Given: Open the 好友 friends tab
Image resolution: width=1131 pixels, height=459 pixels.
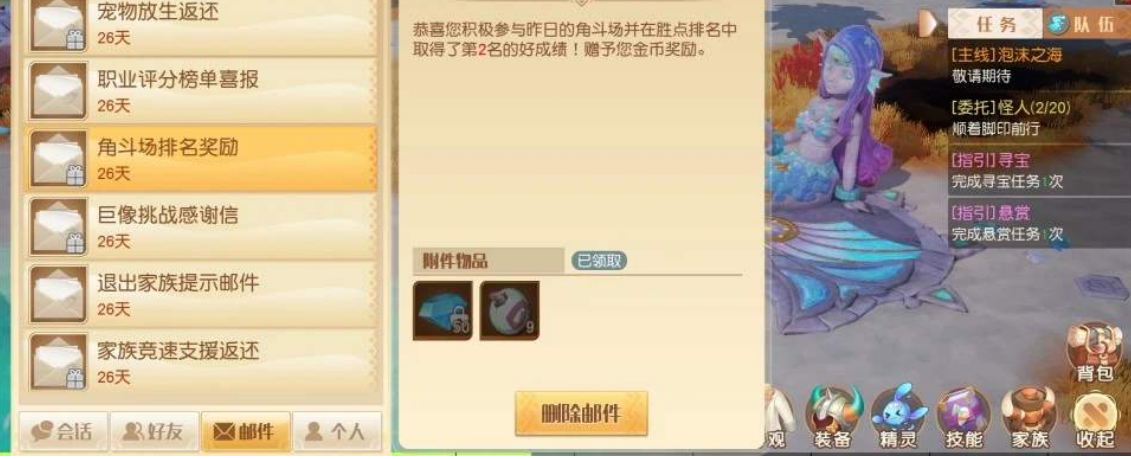Looking at the screenshot, I should (x=154, y=432).
